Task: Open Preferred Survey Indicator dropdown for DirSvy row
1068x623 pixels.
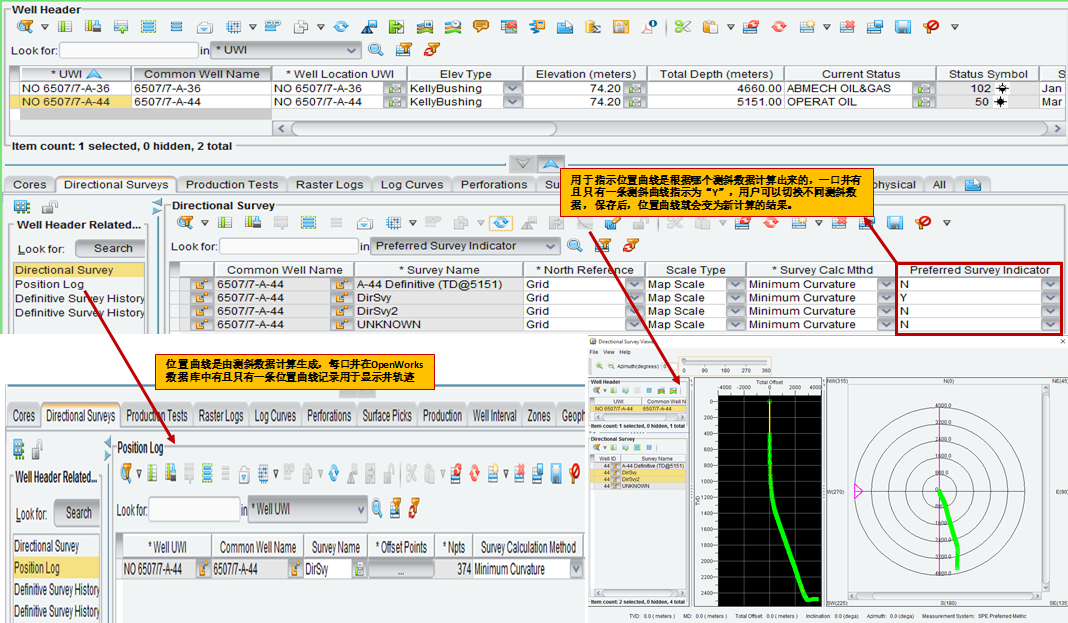Action: 1049,298
